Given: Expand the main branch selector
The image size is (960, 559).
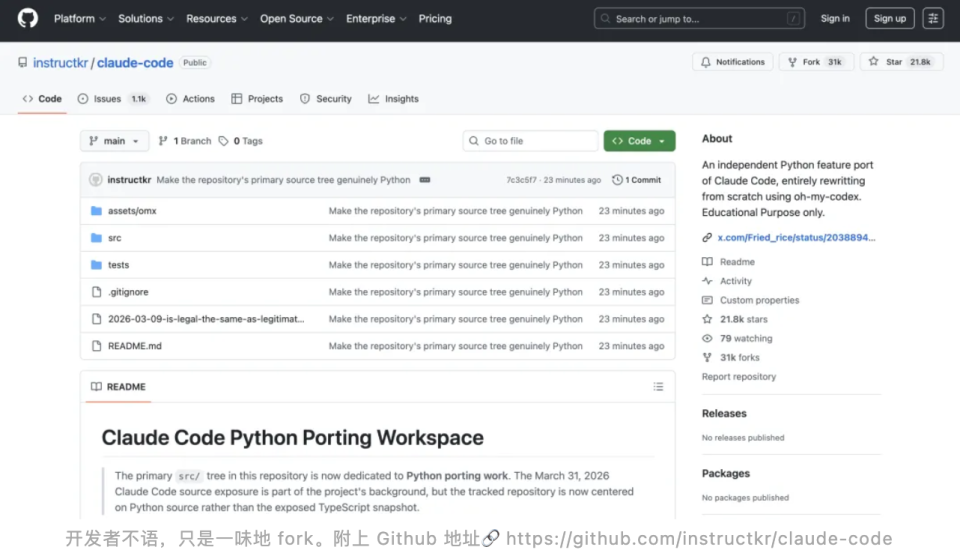Looking at the screenshot, I should point(114,141).
